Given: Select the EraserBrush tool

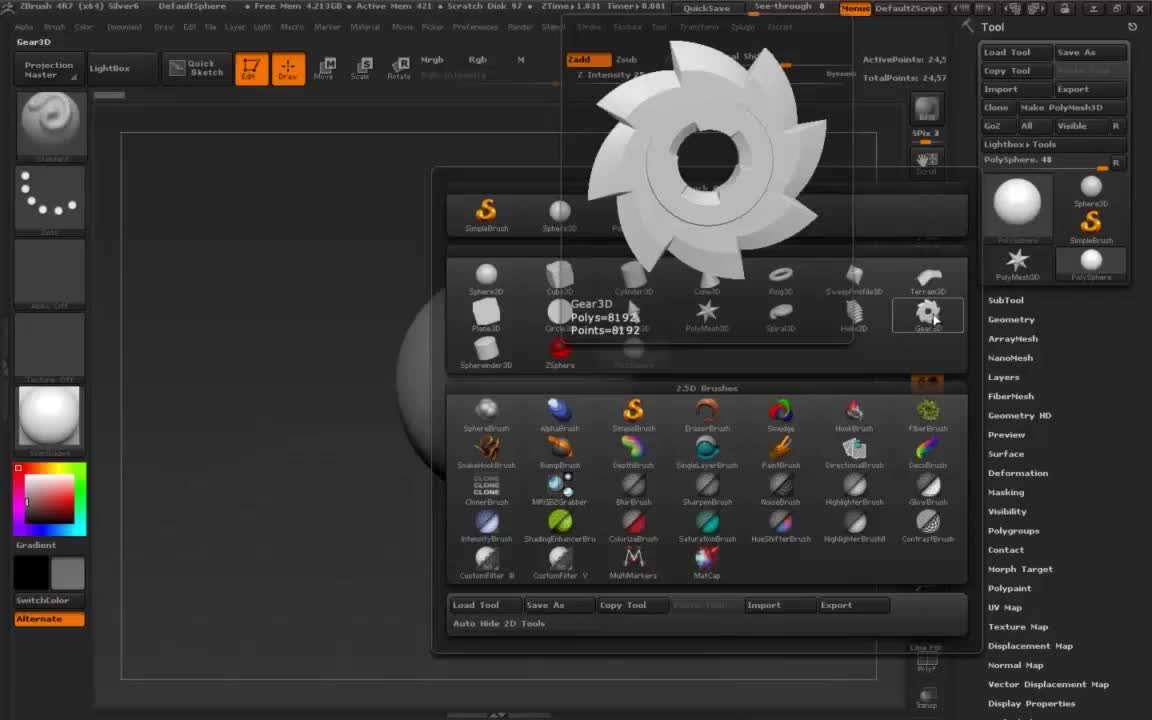Looking at the screenshot, I should coord(707,416).
